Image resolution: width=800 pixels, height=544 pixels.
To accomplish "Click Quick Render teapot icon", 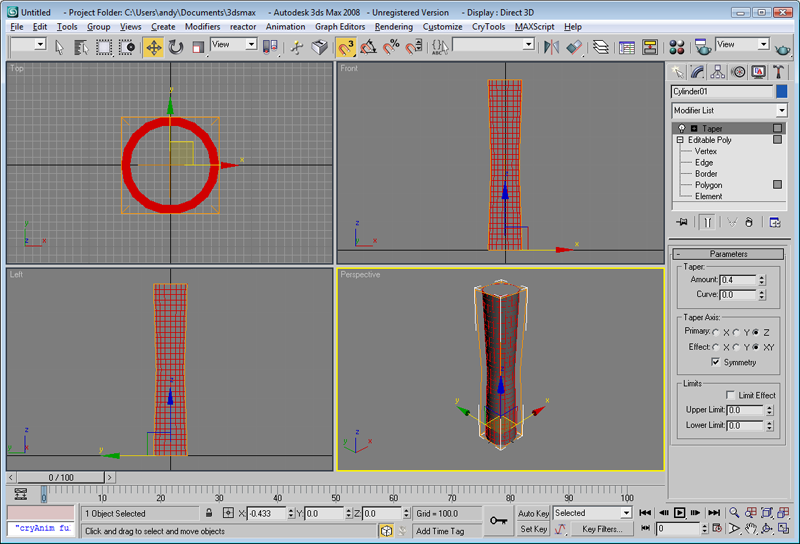I will (782, 48).
